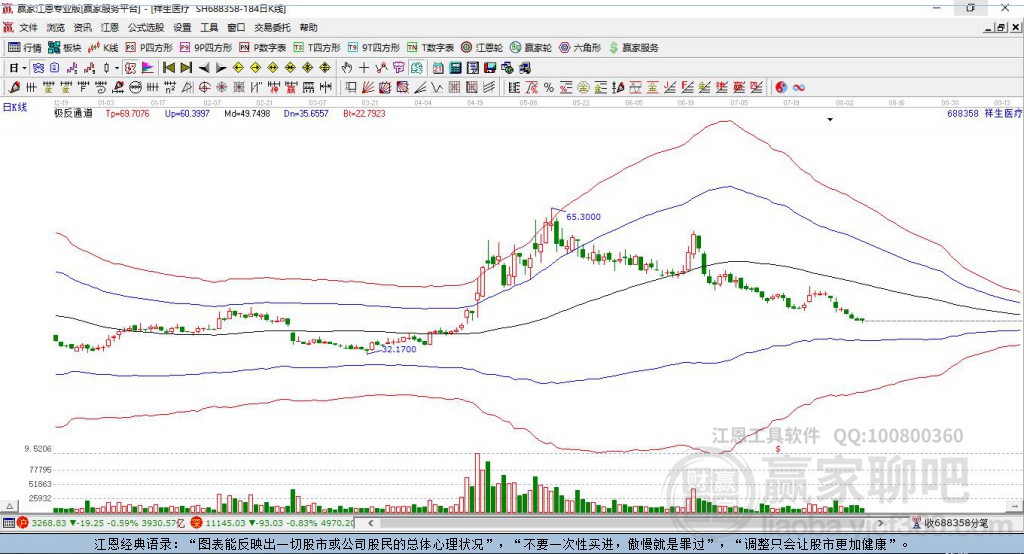This screenshot has height=554, width=1024.
Task: Select the hand pan tool
Action: pos(346,68)
